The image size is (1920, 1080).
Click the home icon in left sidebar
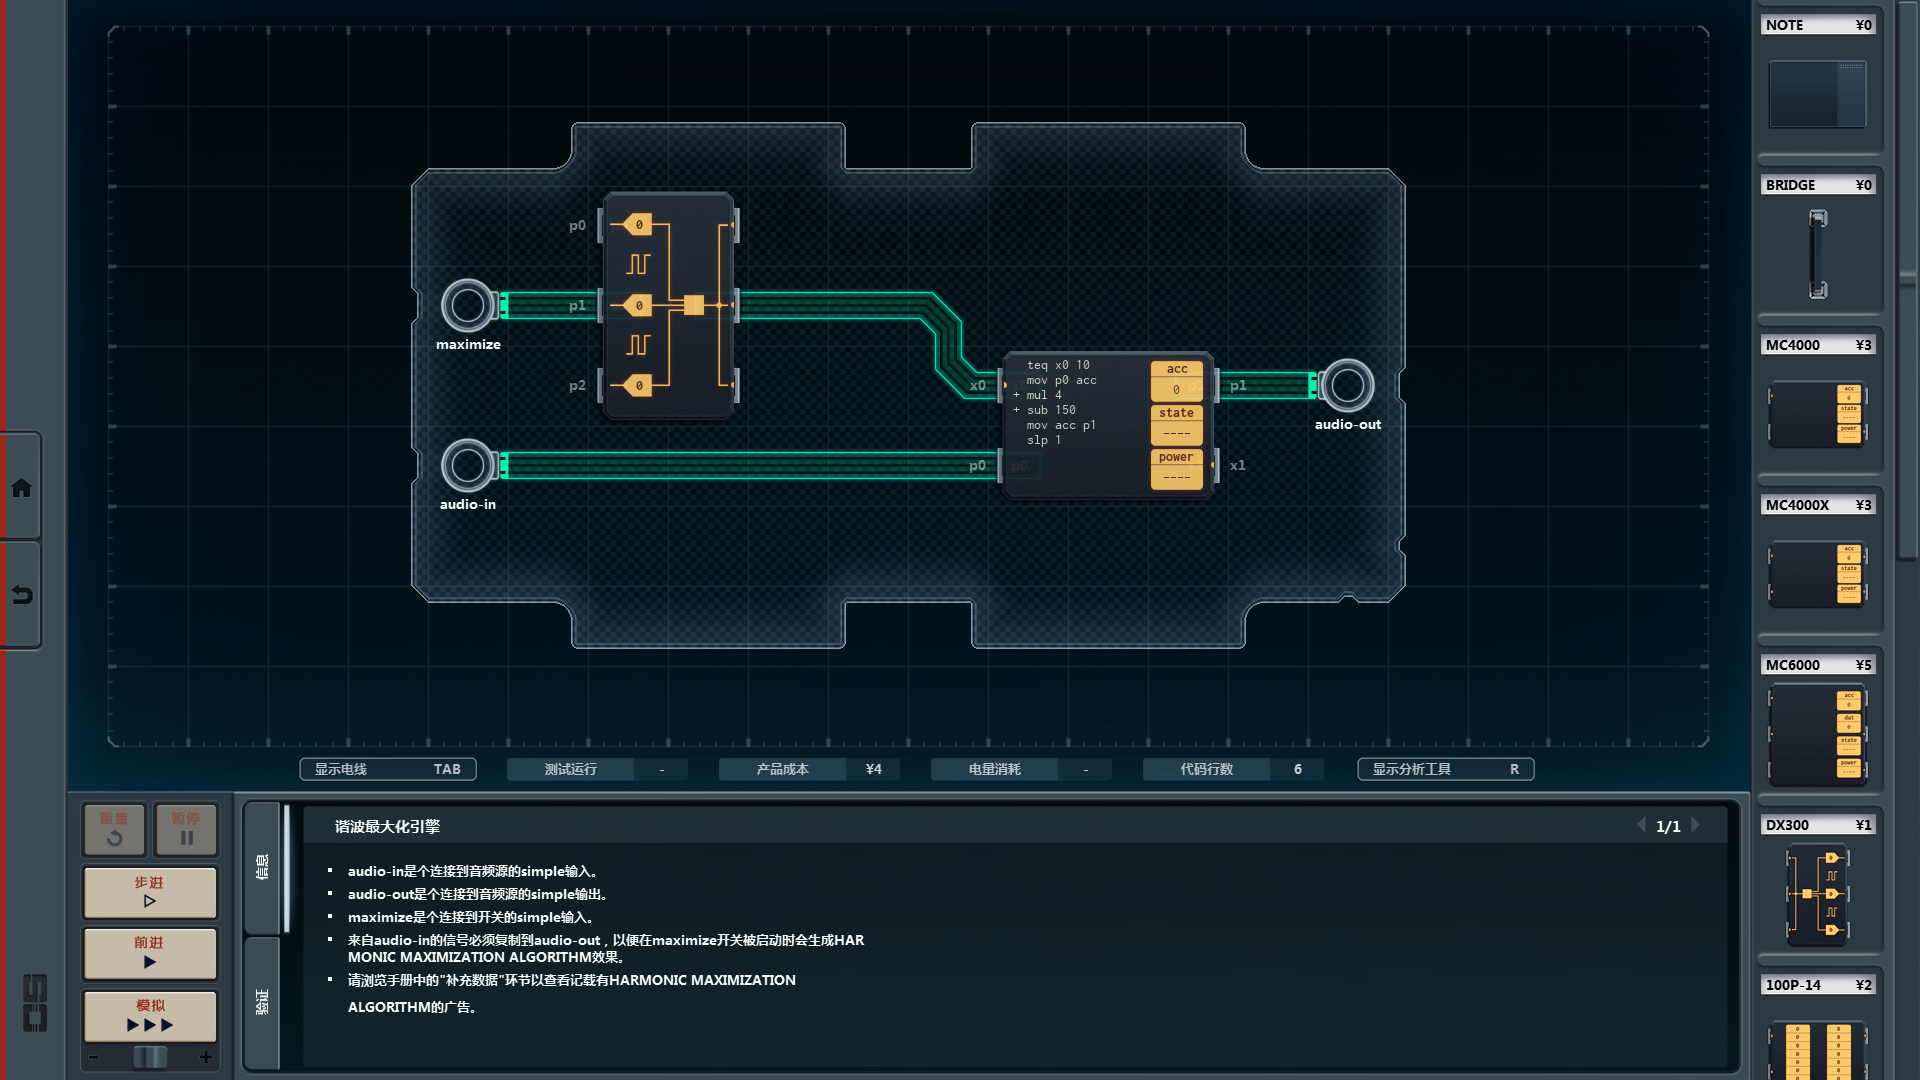[21, 488]
